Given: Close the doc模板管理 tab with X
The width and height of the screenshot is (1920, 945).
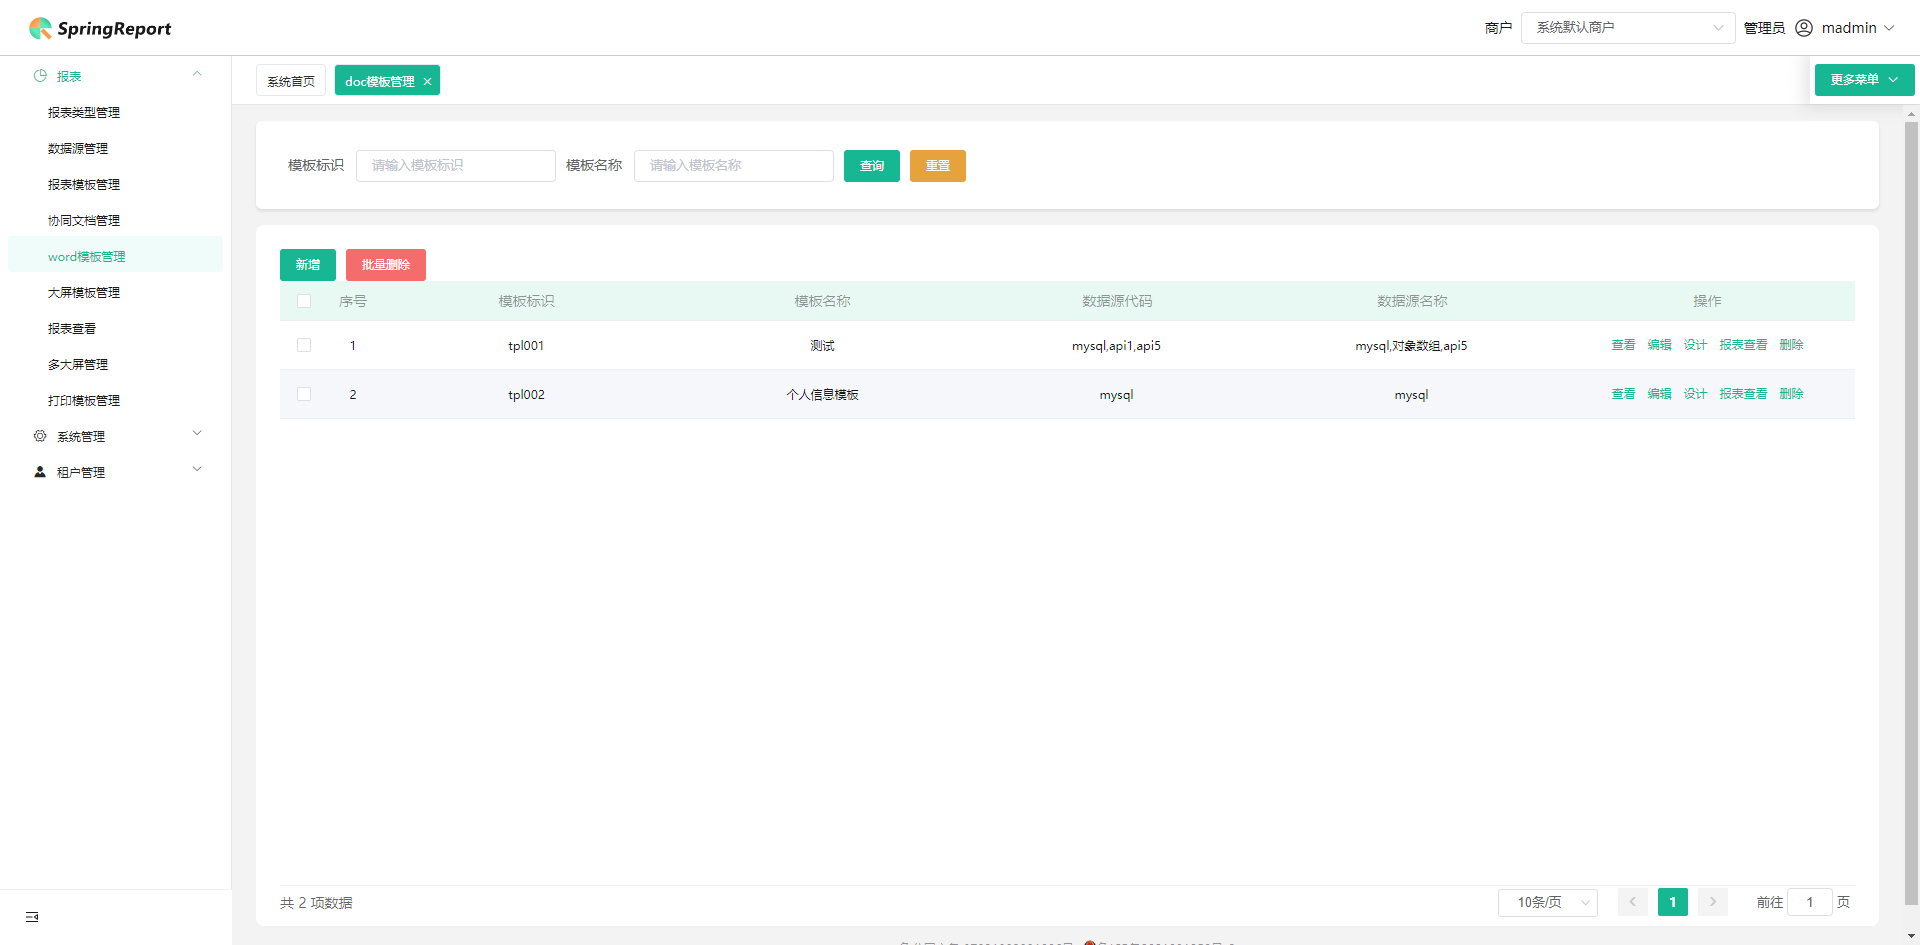Looking at the screenshot, I should point(427,82).
